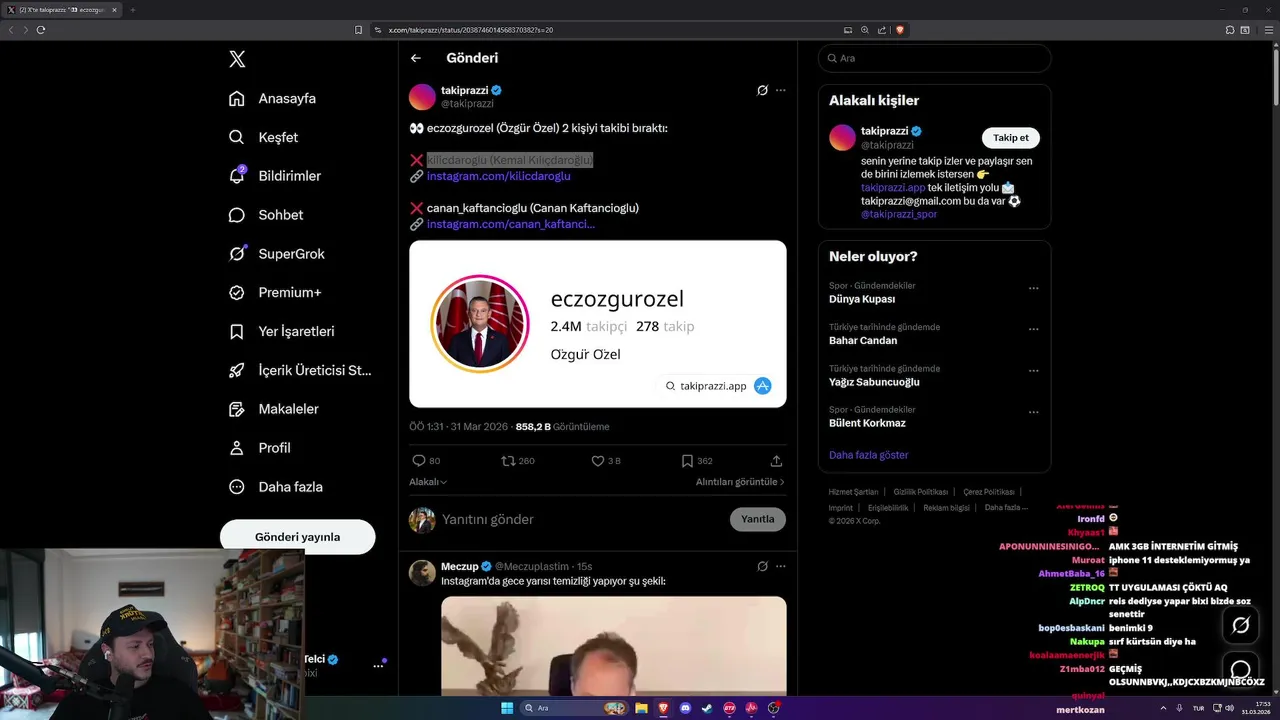The image size is (1280, 720).
Task: Open the Dünya Kupası trend
Action: click(x=862, y=299)
